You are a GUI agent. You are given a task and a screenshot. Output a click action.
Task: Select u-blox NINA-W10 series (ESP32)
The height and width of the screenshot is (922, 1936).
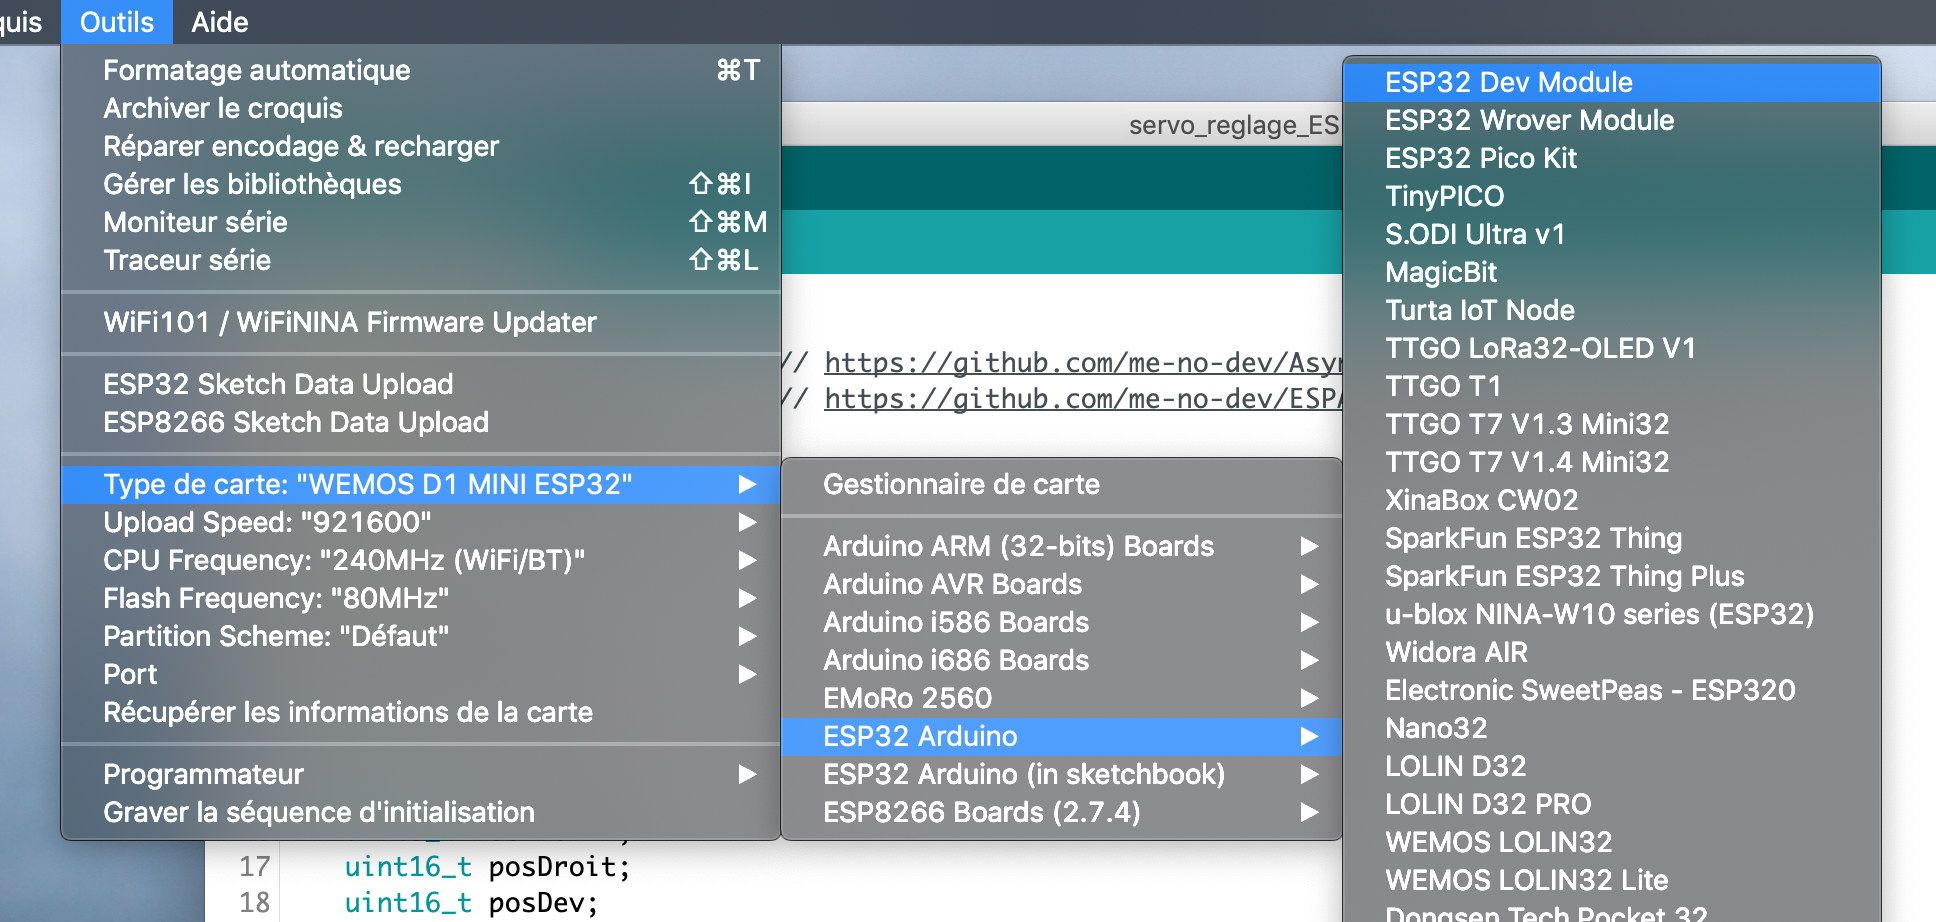click(x=1612, y=614)
